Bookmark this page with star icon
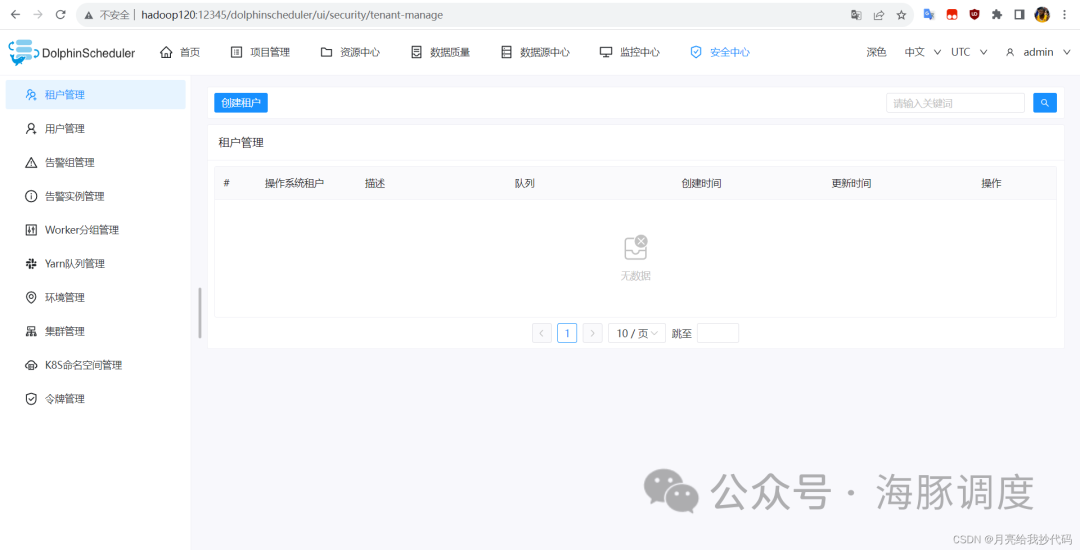This screenshot has height=550, width=1080. 901,14
